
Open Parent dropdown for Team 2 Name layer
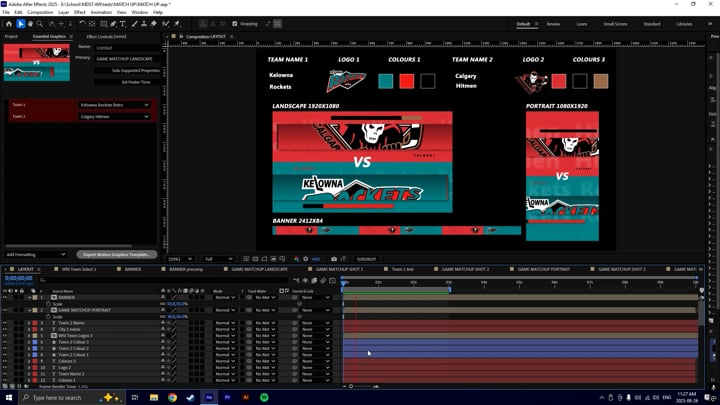coord(315,323)
